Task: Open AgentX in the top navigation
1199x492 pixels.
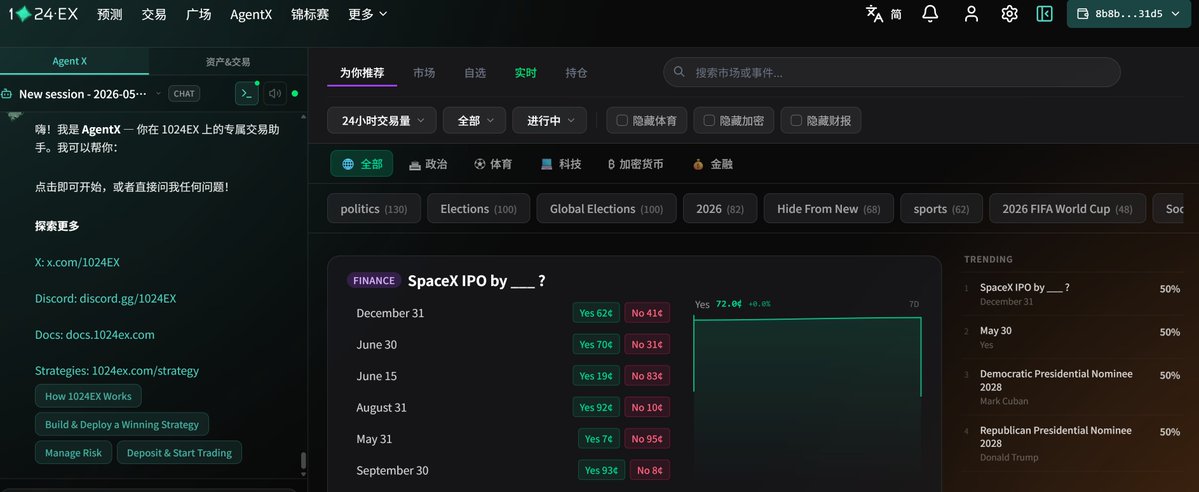Action: (x=251, y=14)
